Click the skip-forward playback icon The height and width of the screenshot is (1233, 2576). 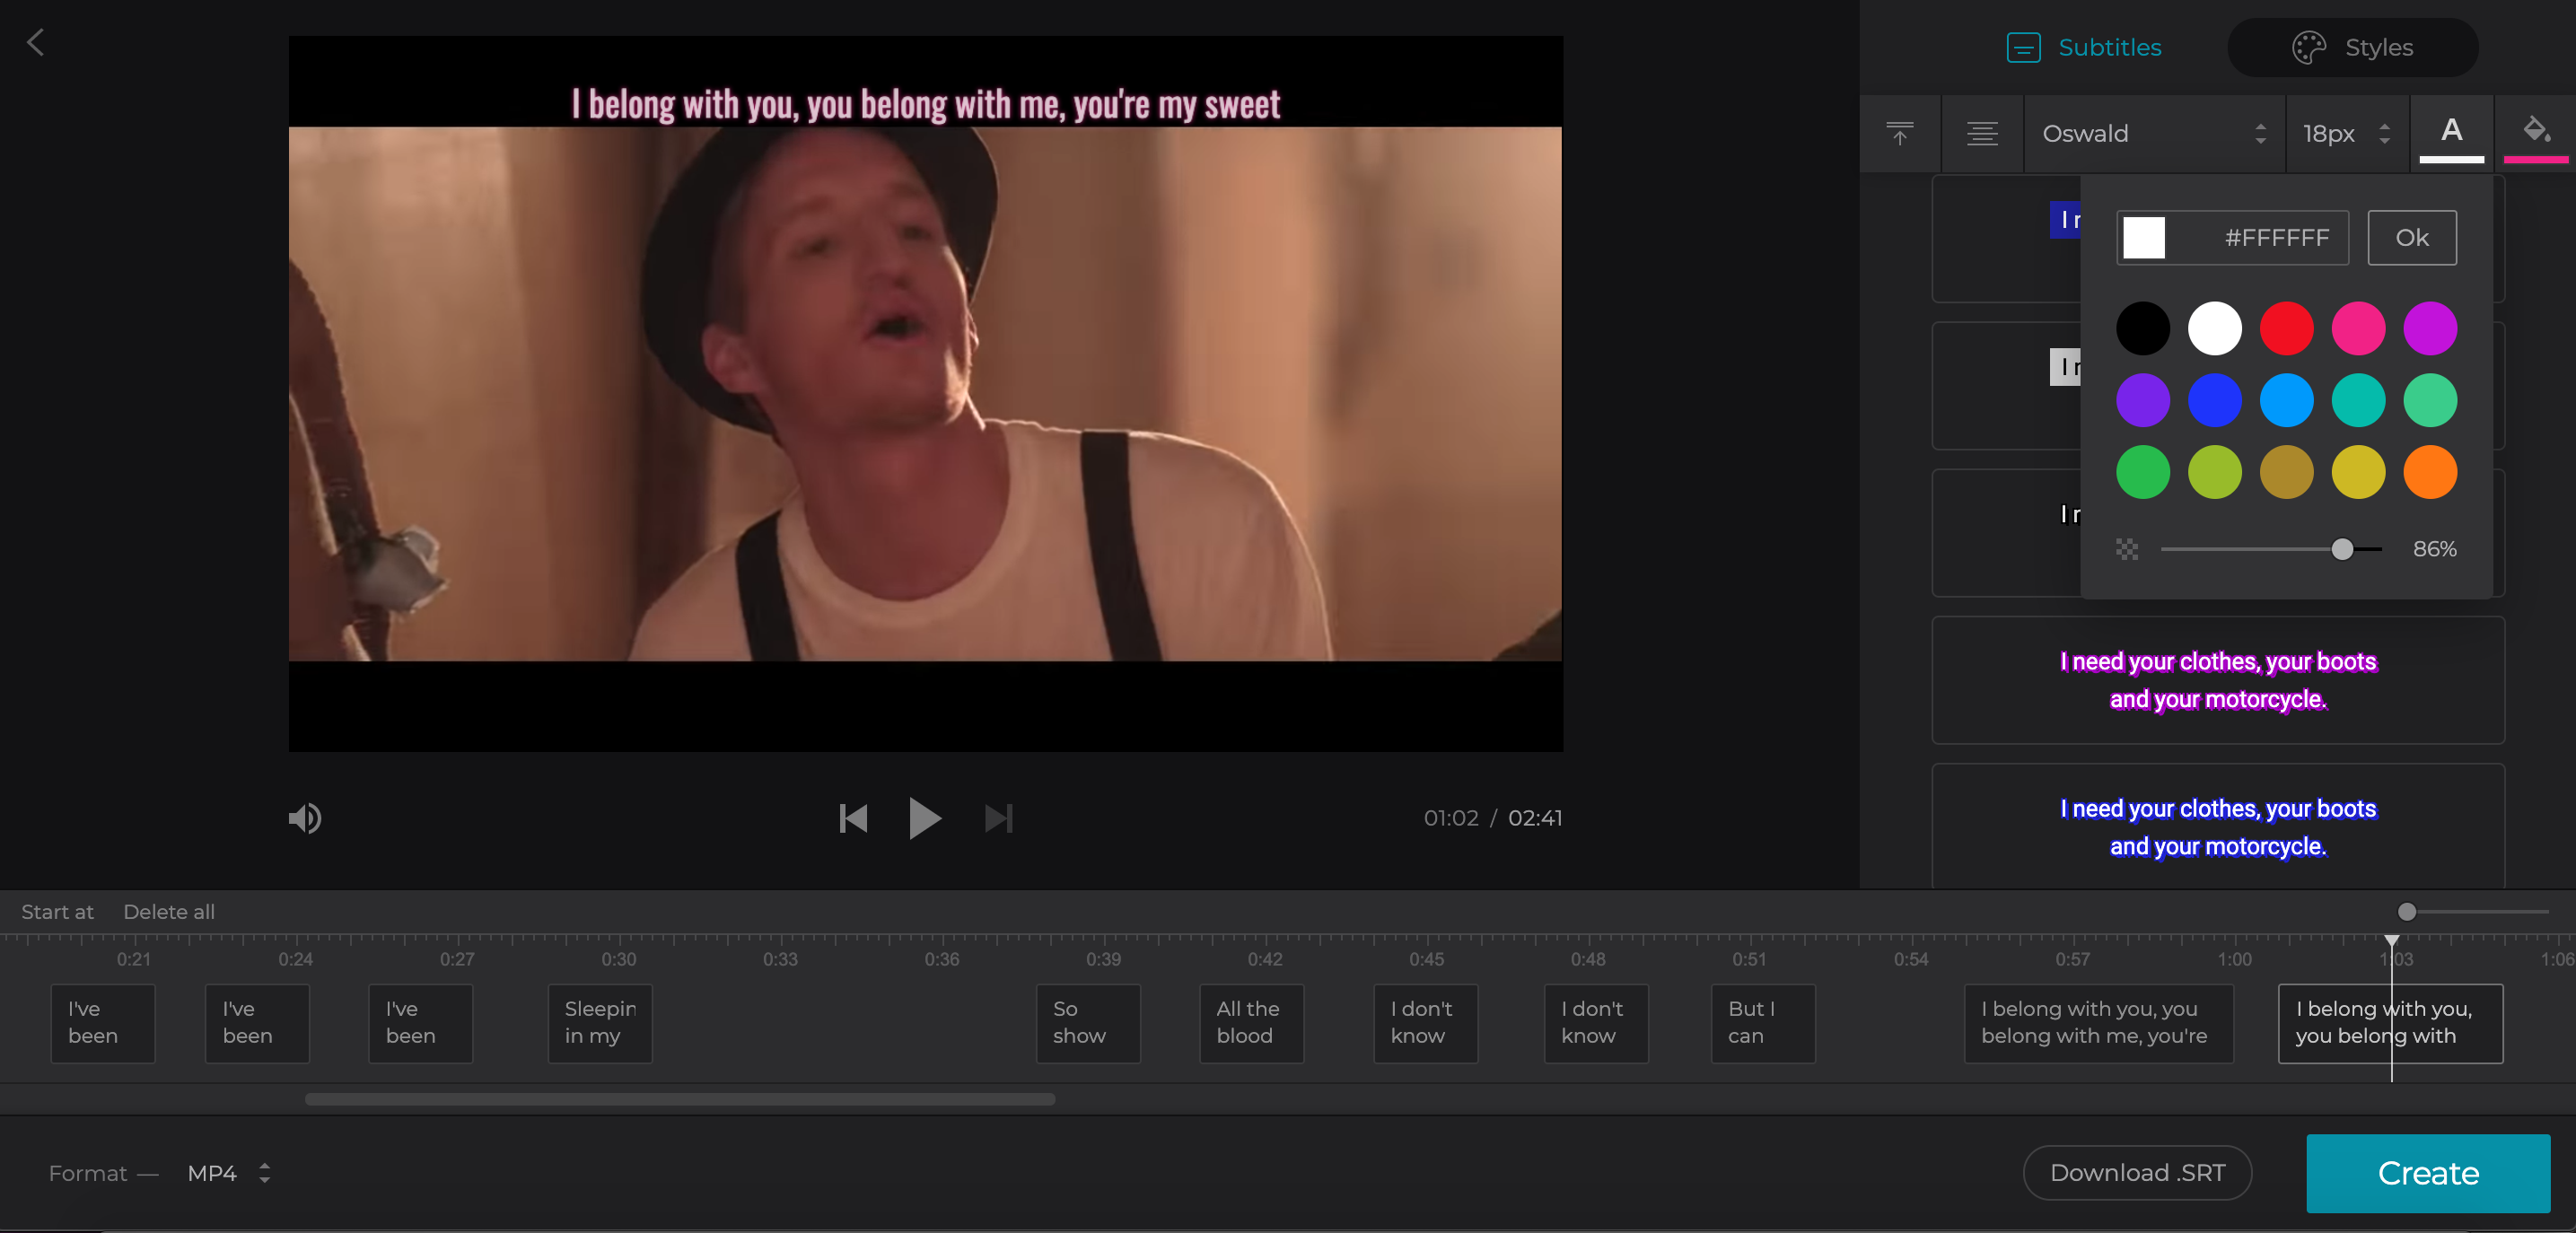pyautogui.click(x=997, y=816)
